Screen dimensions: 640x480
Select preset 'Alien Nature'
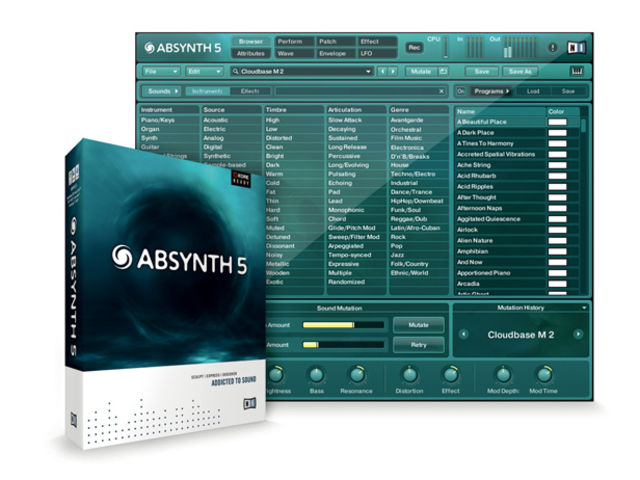[500, 241]
